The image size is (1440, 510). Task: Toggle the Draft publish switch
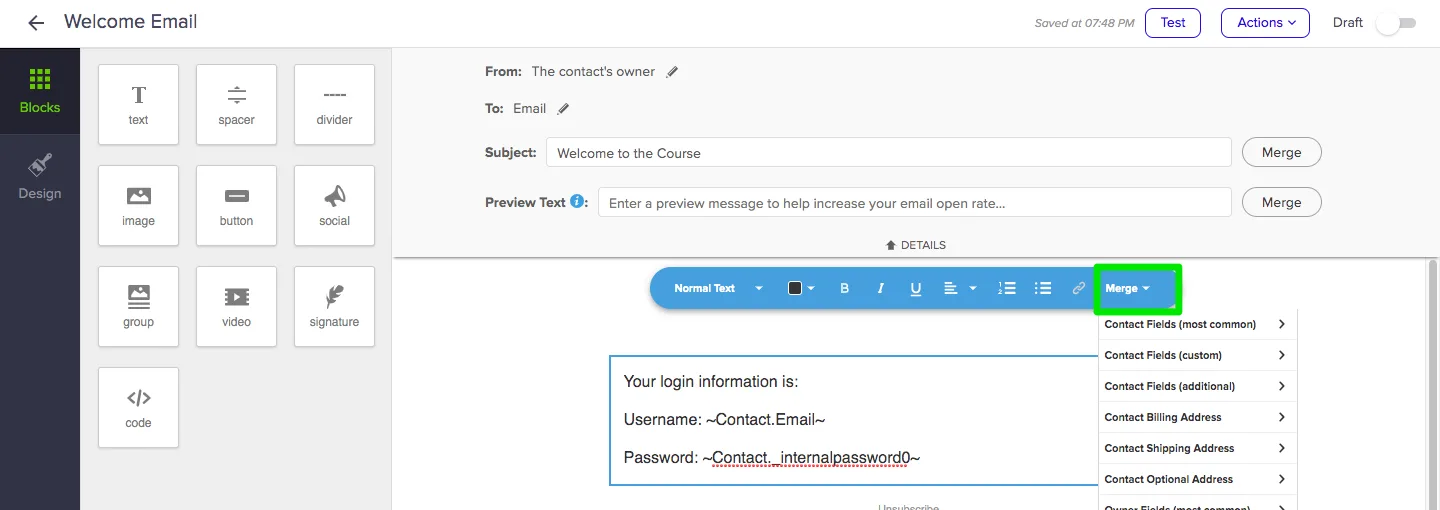[1396, 23]
